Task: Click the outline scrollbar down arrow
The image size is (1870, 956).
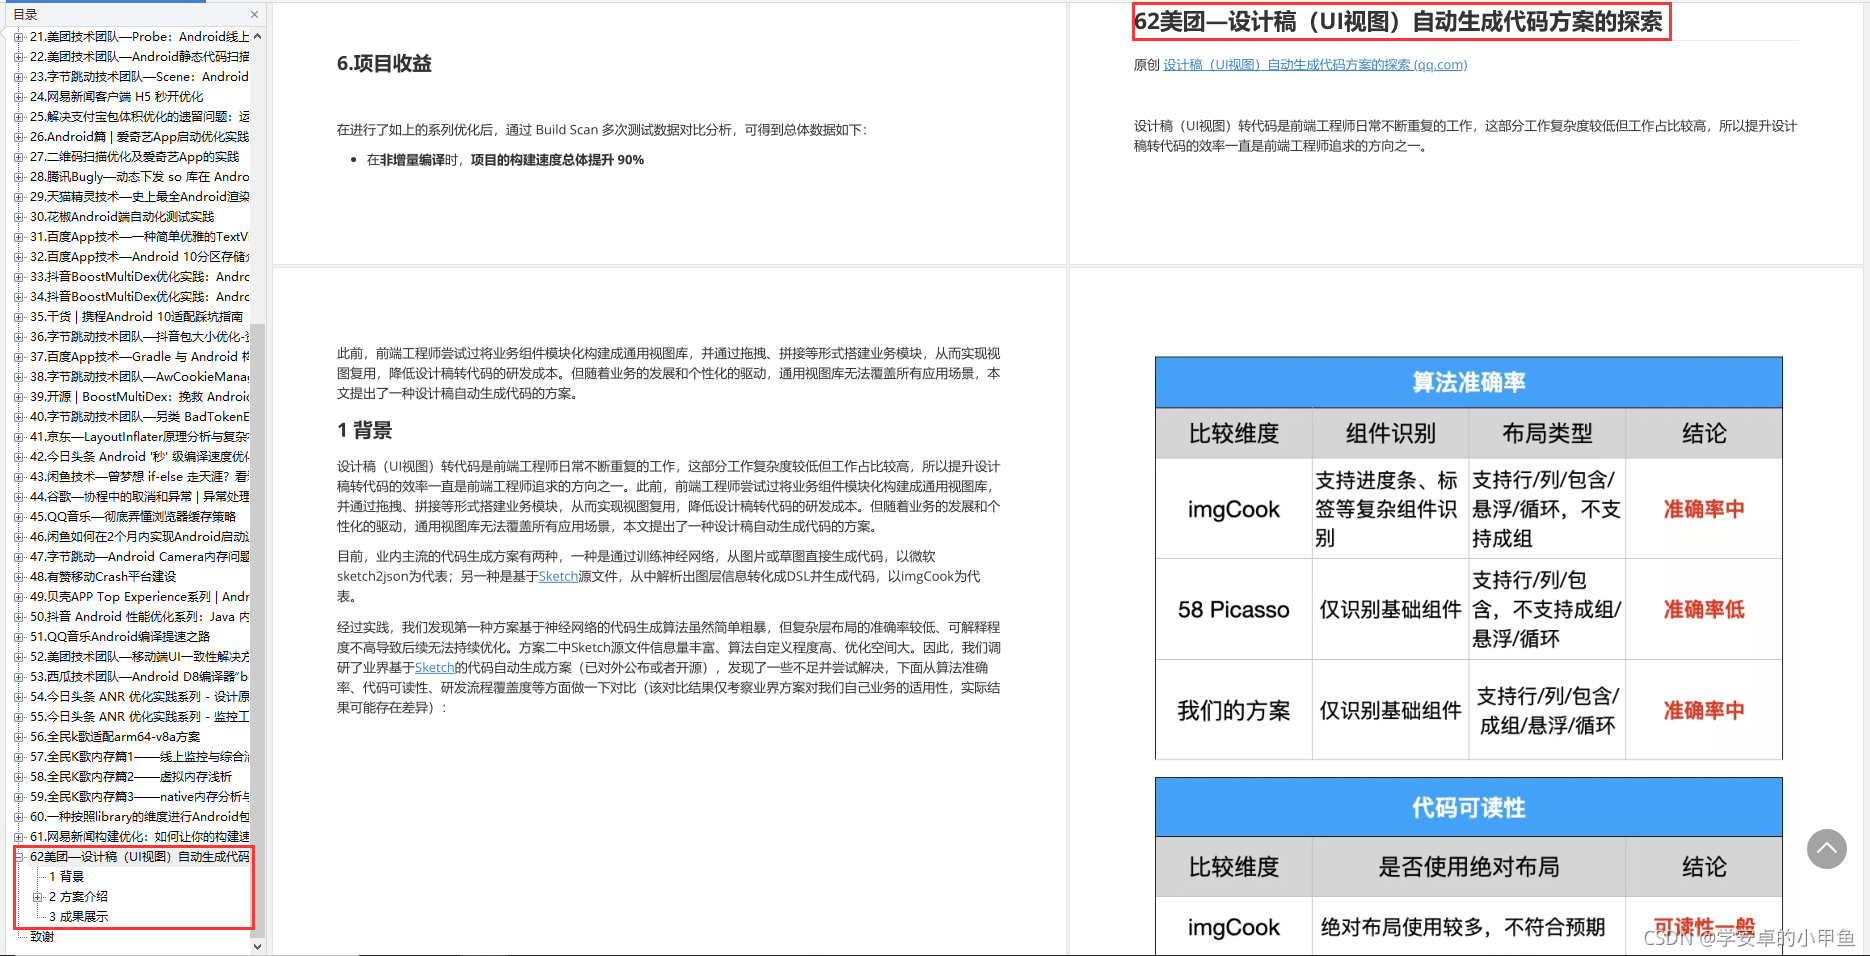Action: tap(257, 946)
